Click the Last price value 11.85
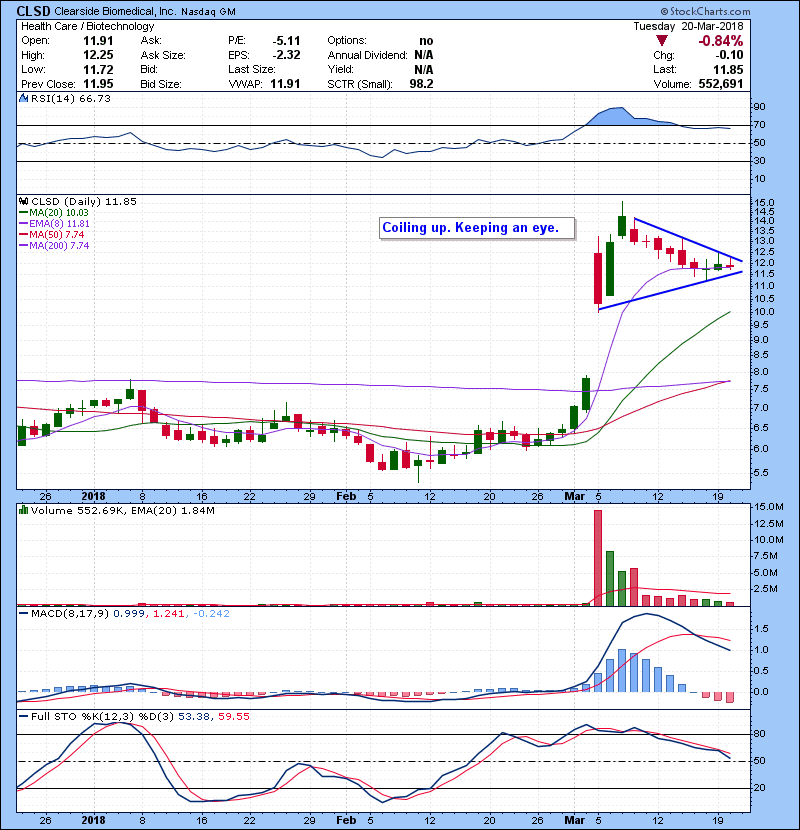This screenshot has height=830, width=800. (728, 69)
